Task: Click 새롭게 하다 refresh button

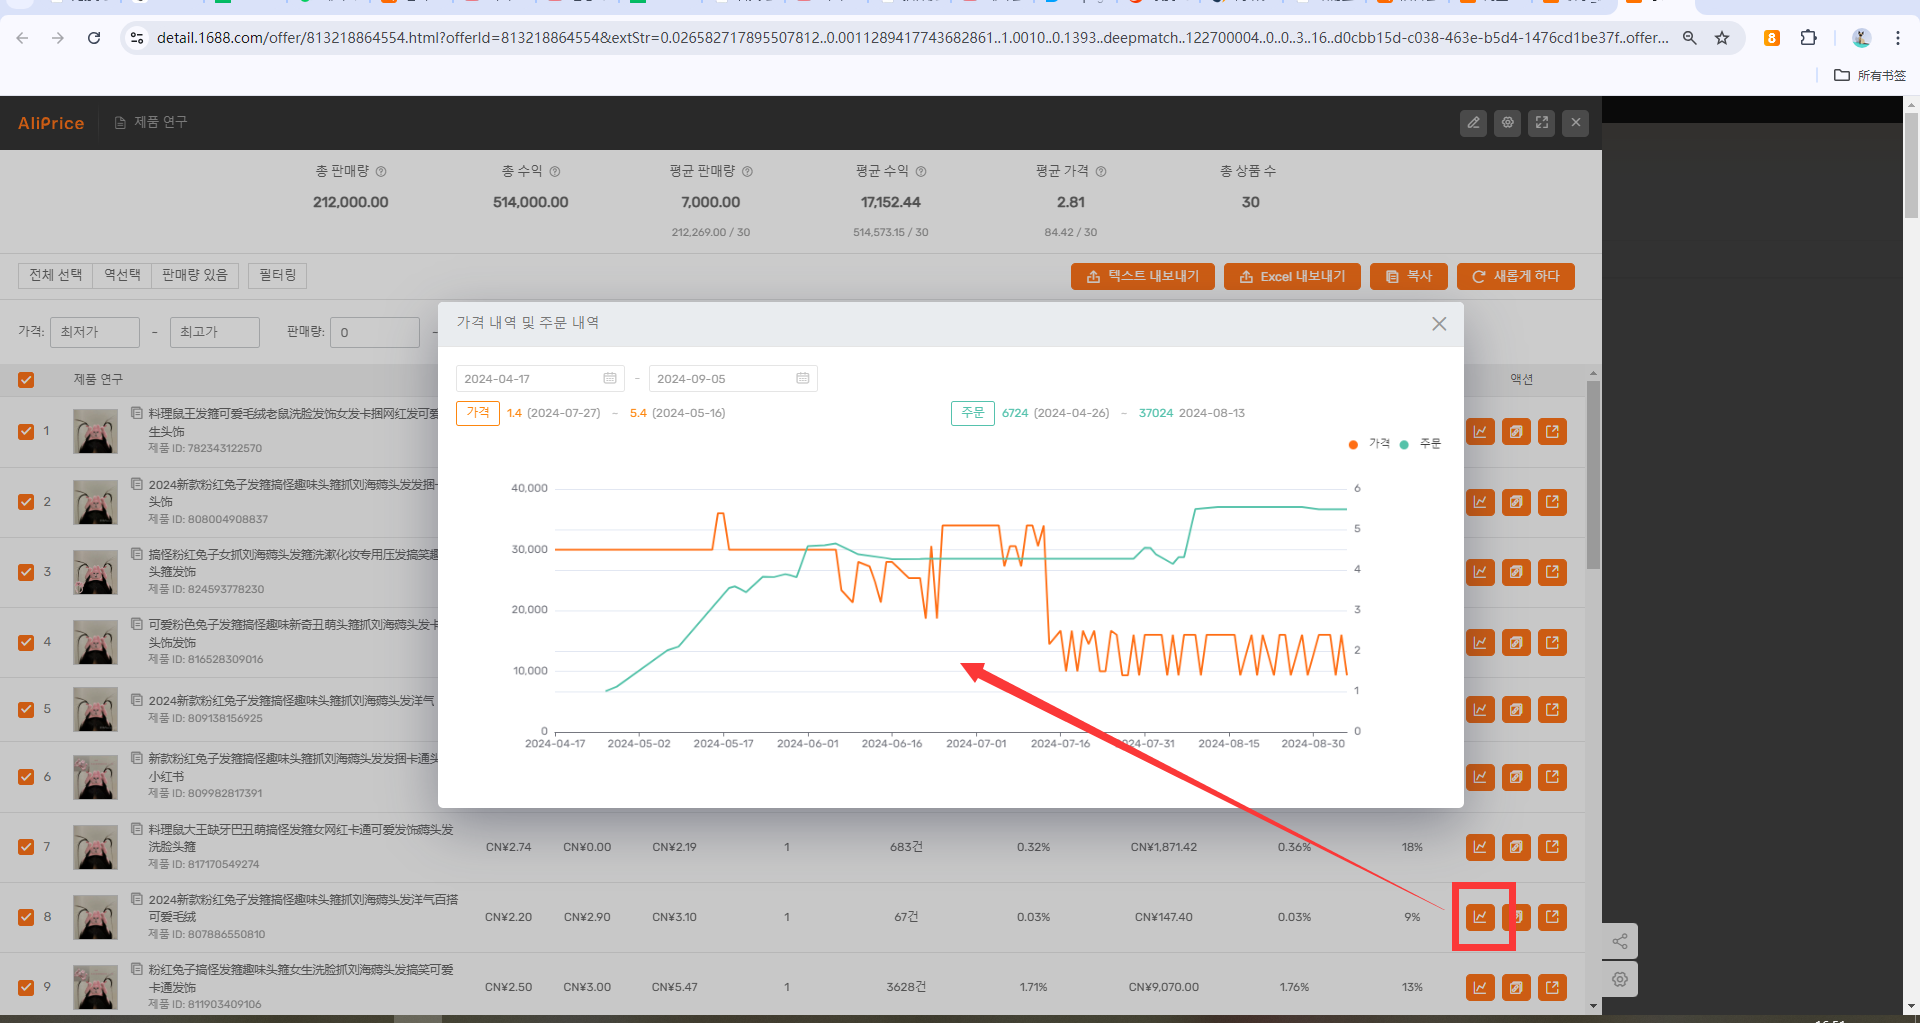Action: click(x=1516, y=276)
